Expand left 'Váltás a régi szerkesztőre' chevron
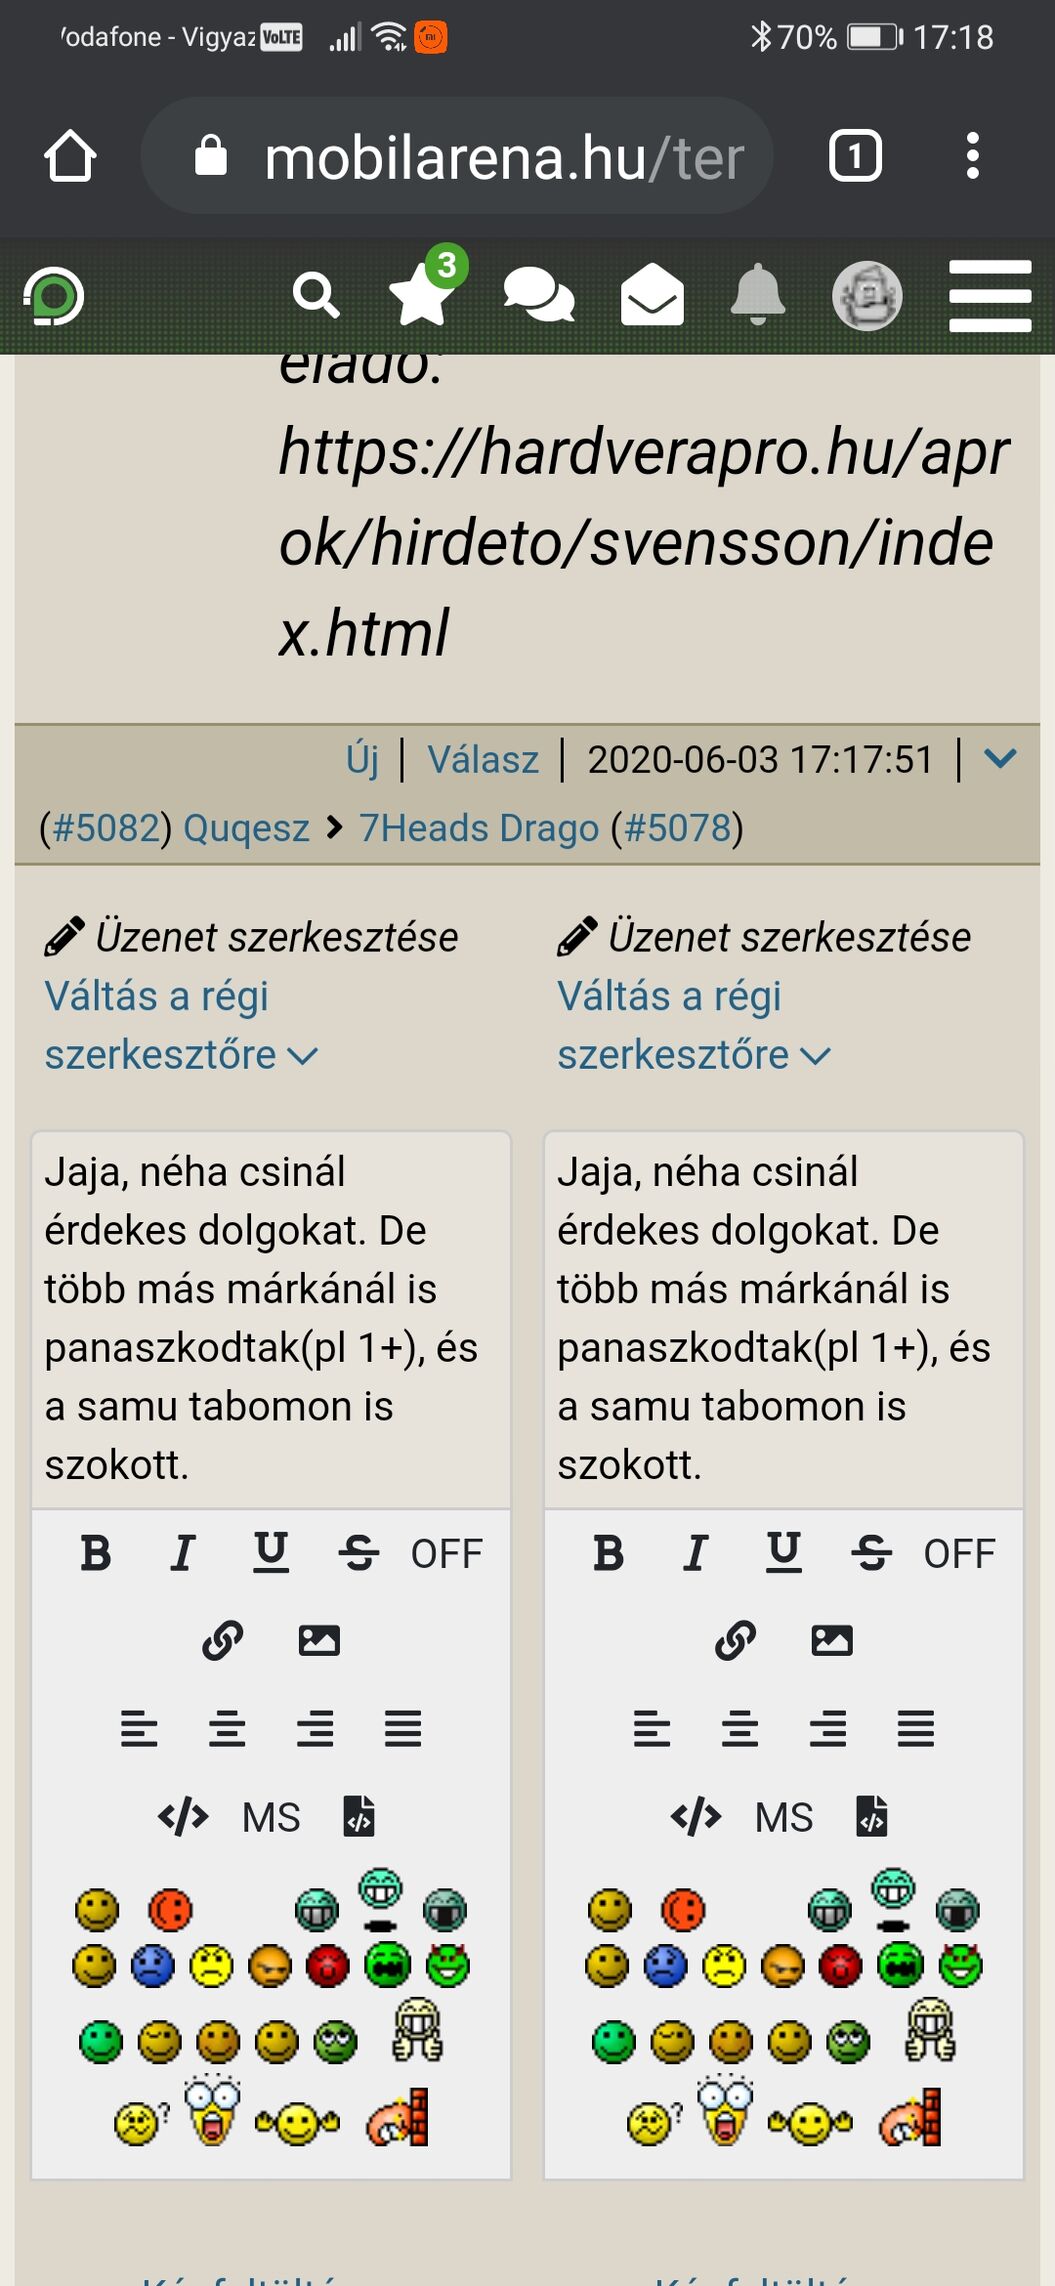Screen dimensions: 1055x2286 point(302,1056)
